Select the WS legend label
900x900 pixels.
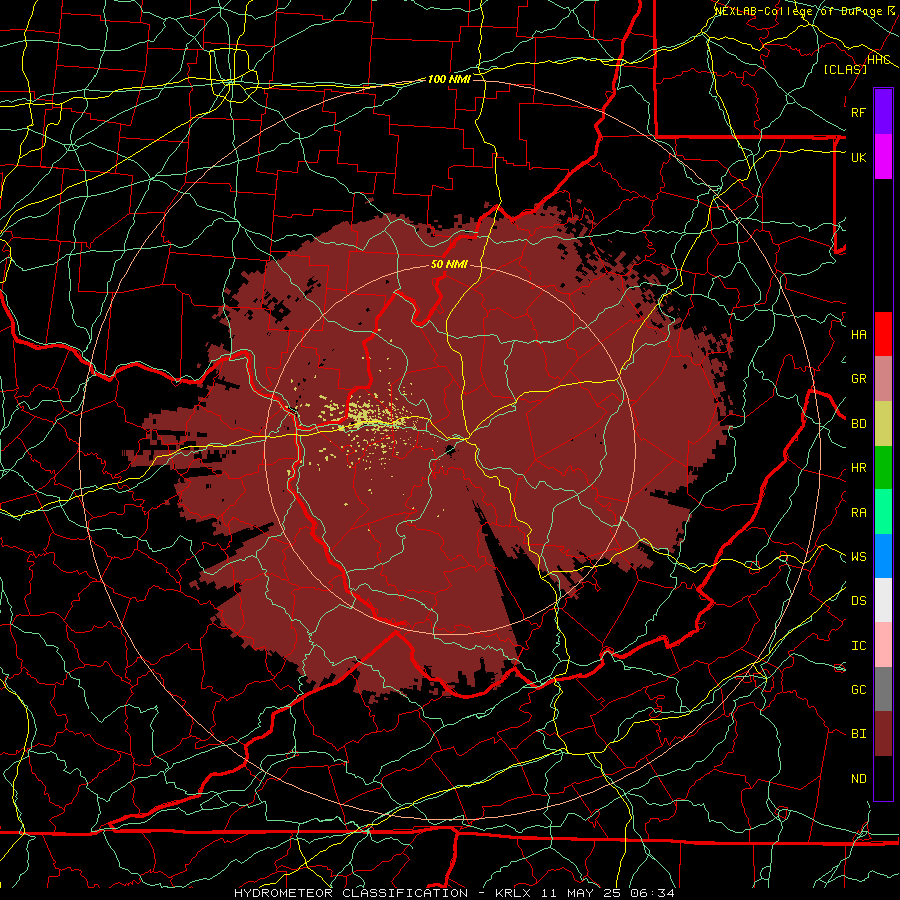859,557
